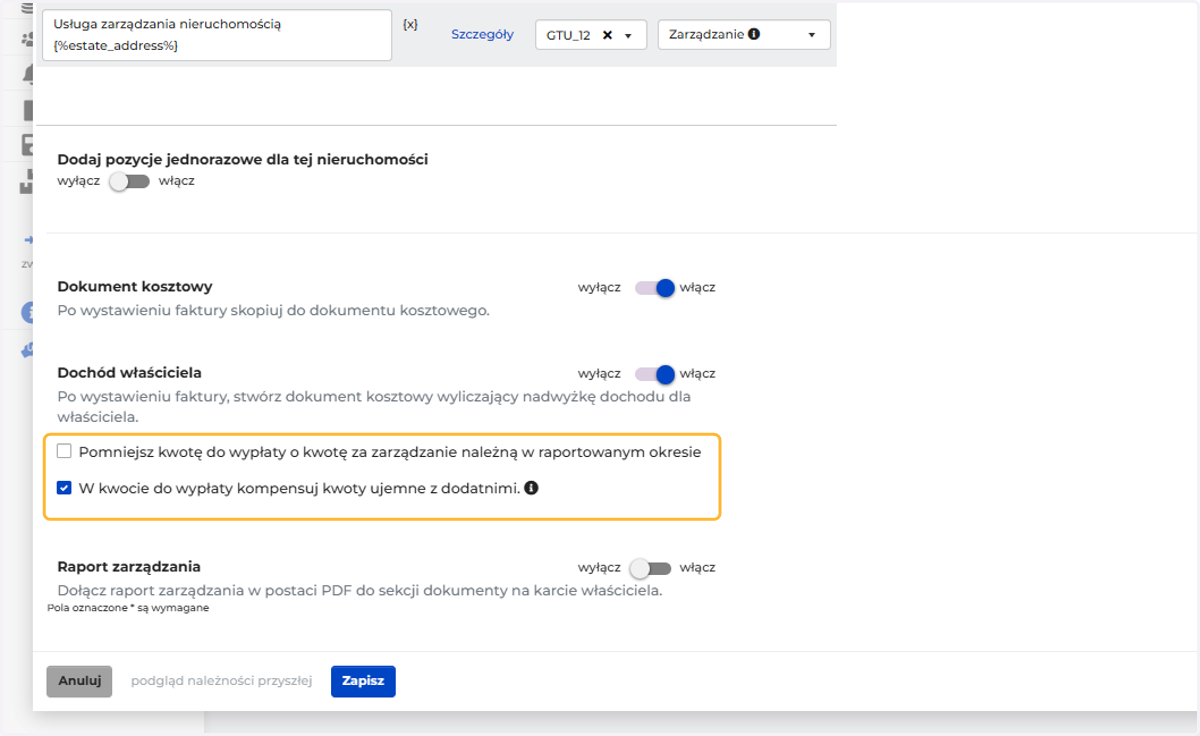
Task: Click 'Dodaj pozycje jednorazowe dla tej nieruchomości' heading
Action: tap(243, 159)
